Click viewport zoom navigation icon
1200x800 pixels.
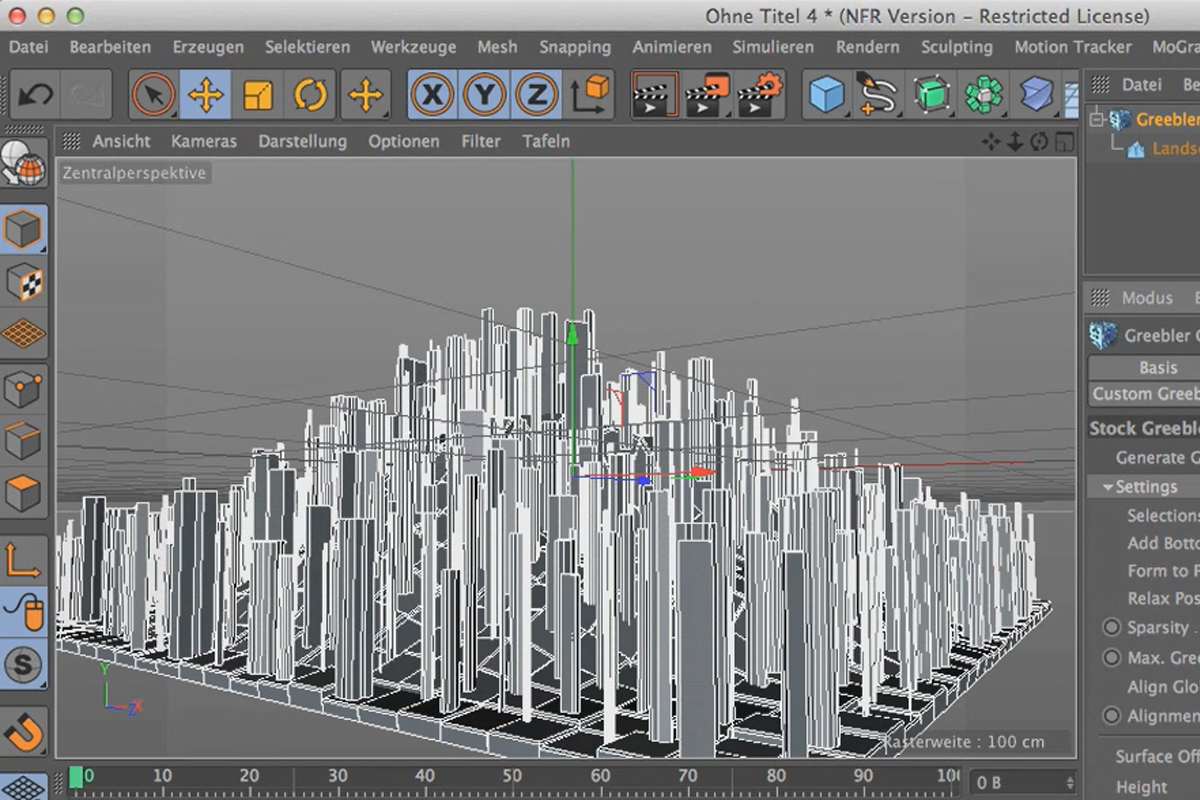1015,142
